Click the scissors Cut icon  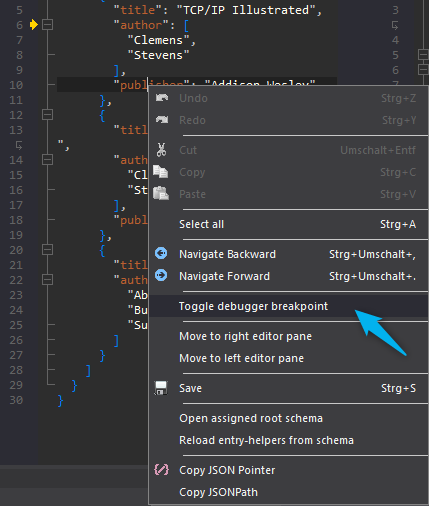click(x=161, y=150)
